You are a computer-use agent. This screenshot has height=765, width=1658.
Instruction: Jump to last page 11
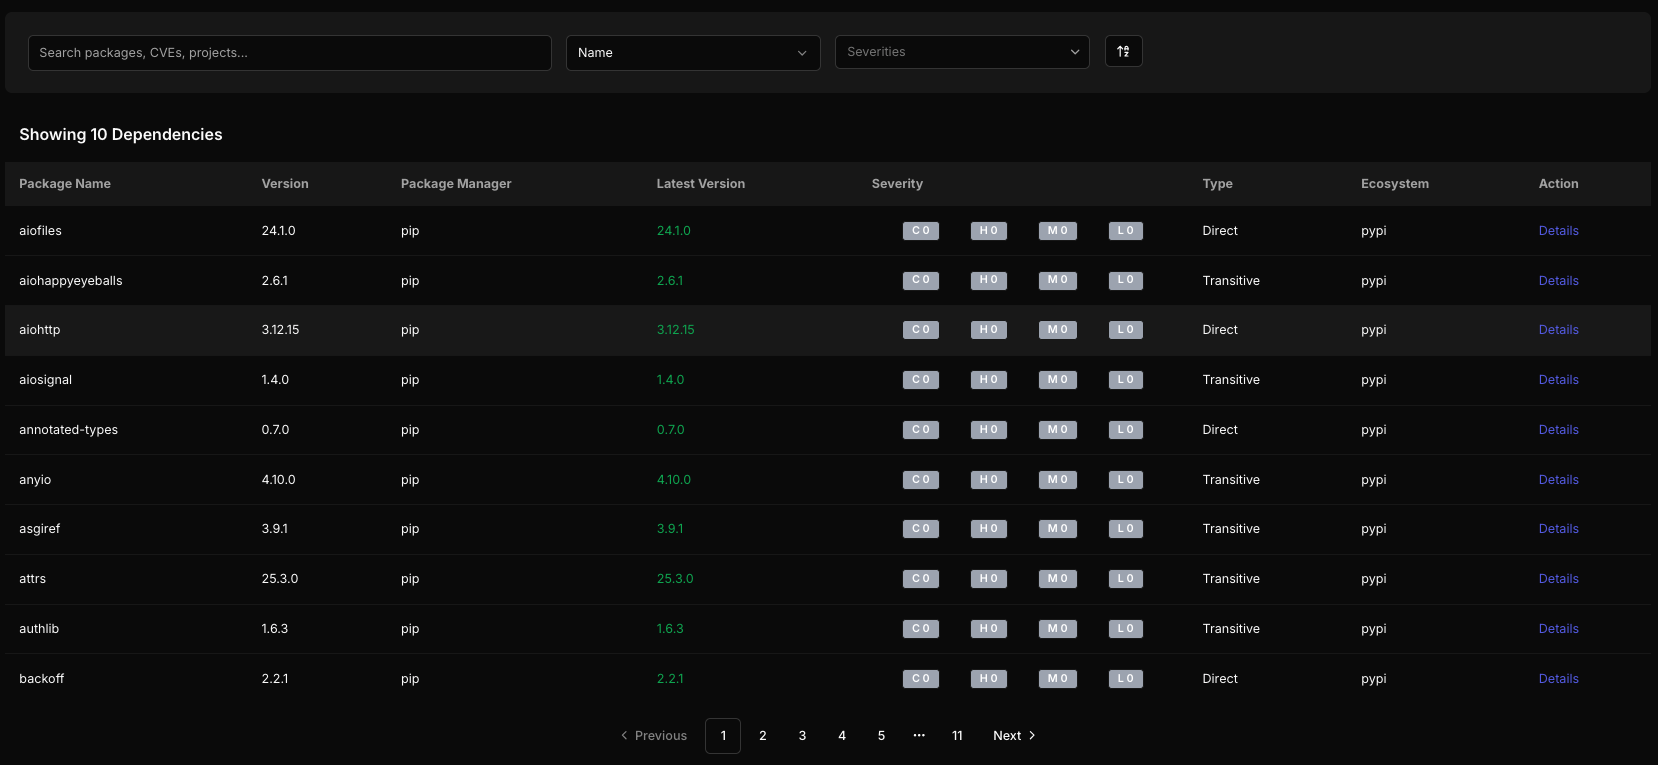pos(957,736)
